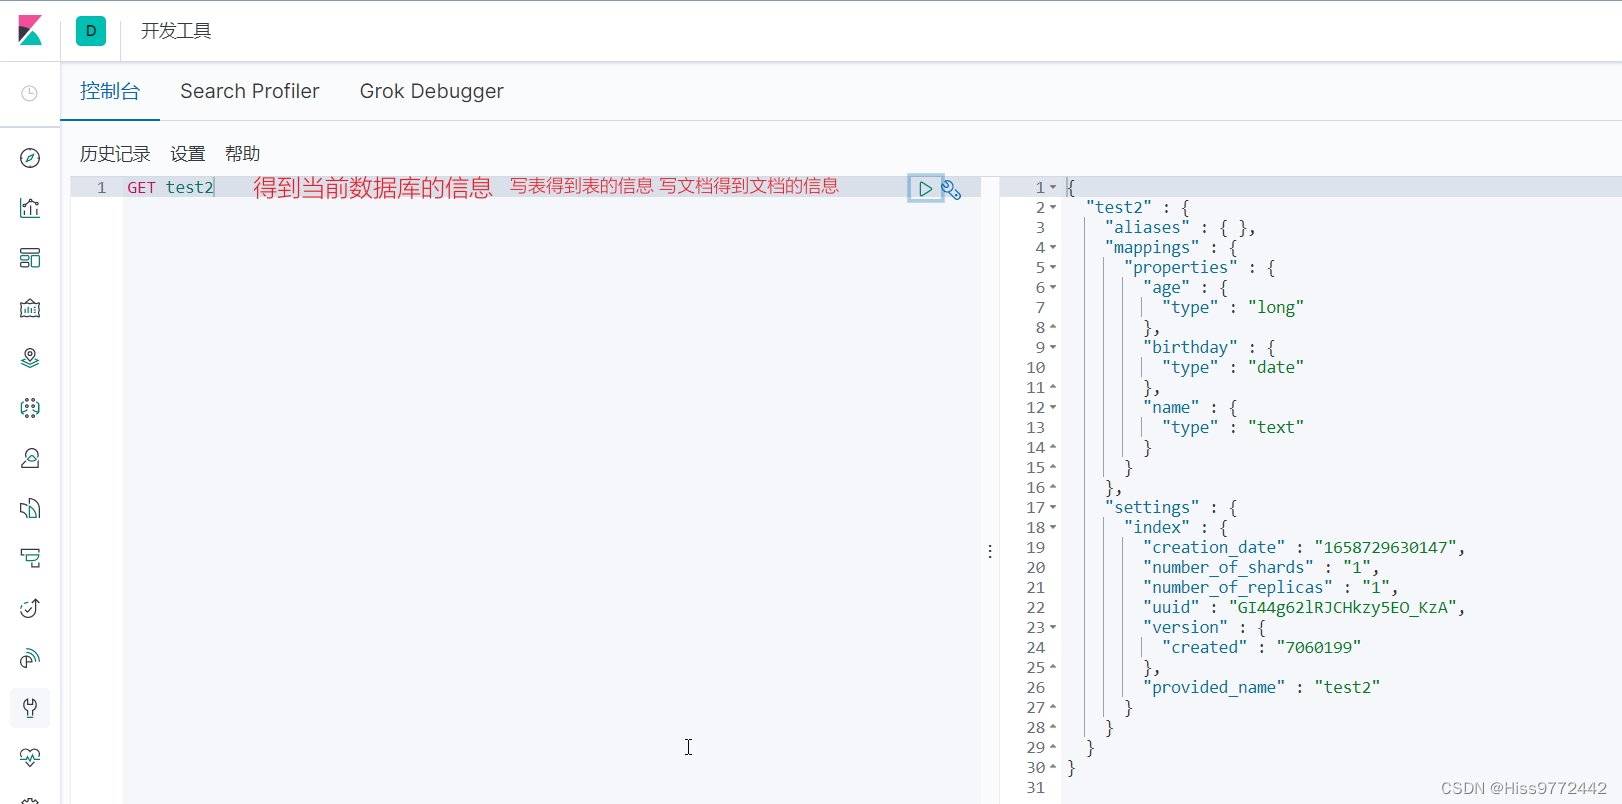This screenshot has height=804, width=1622.
Task: Open 历史记录 history panel
Action: (x=115, y=154)
